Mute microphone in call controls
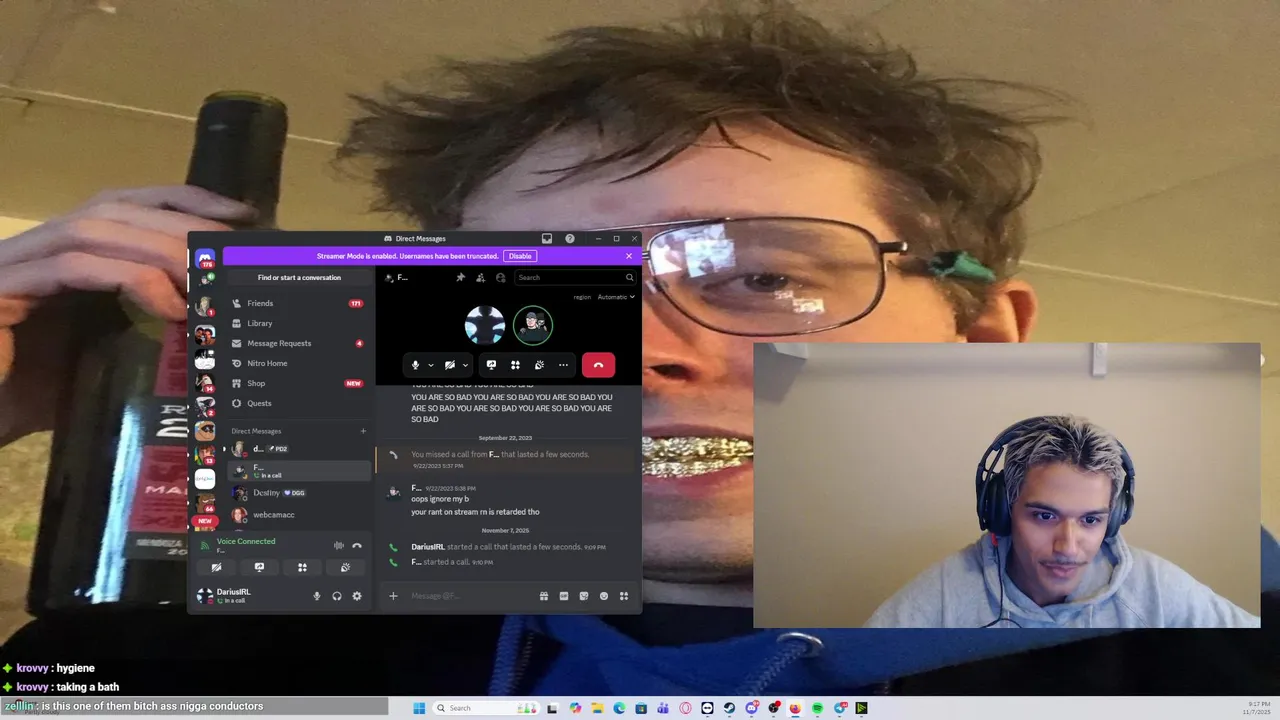 click(415, 365)
